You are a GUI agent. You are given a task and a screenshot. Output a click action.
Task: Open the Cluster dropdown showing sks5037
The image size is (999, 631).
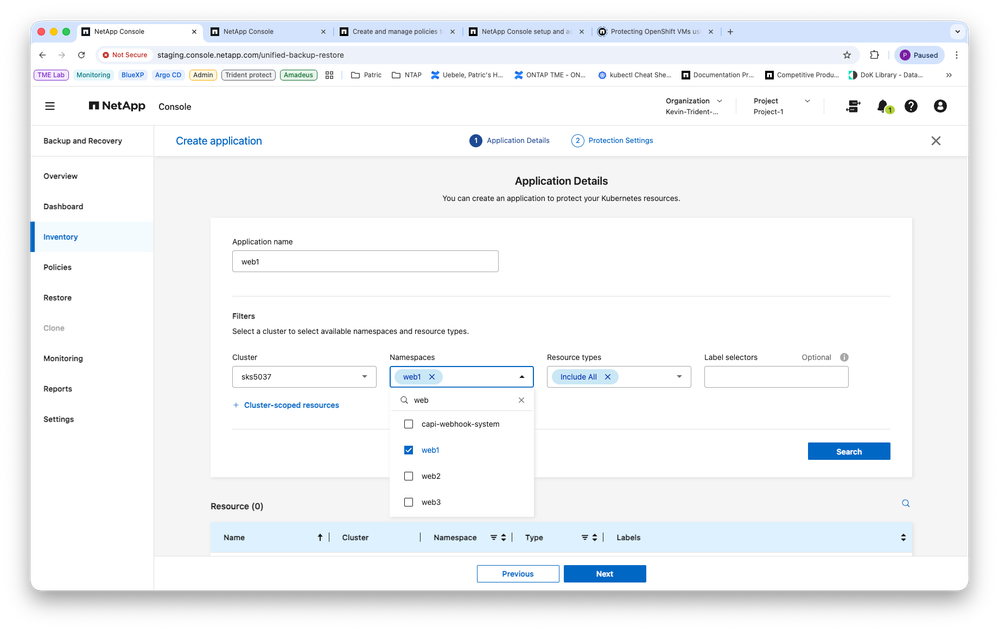(304, 377)
